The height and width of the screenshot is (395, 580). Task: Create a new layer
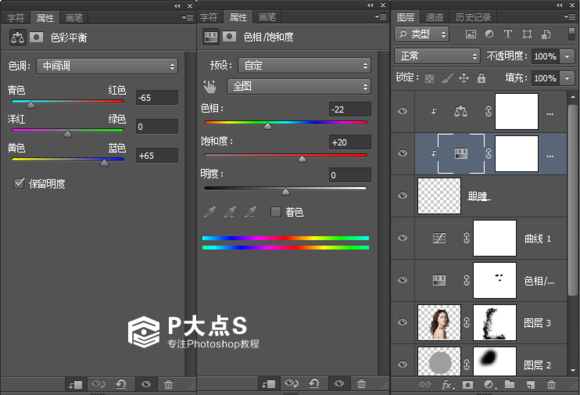point(530,385)
